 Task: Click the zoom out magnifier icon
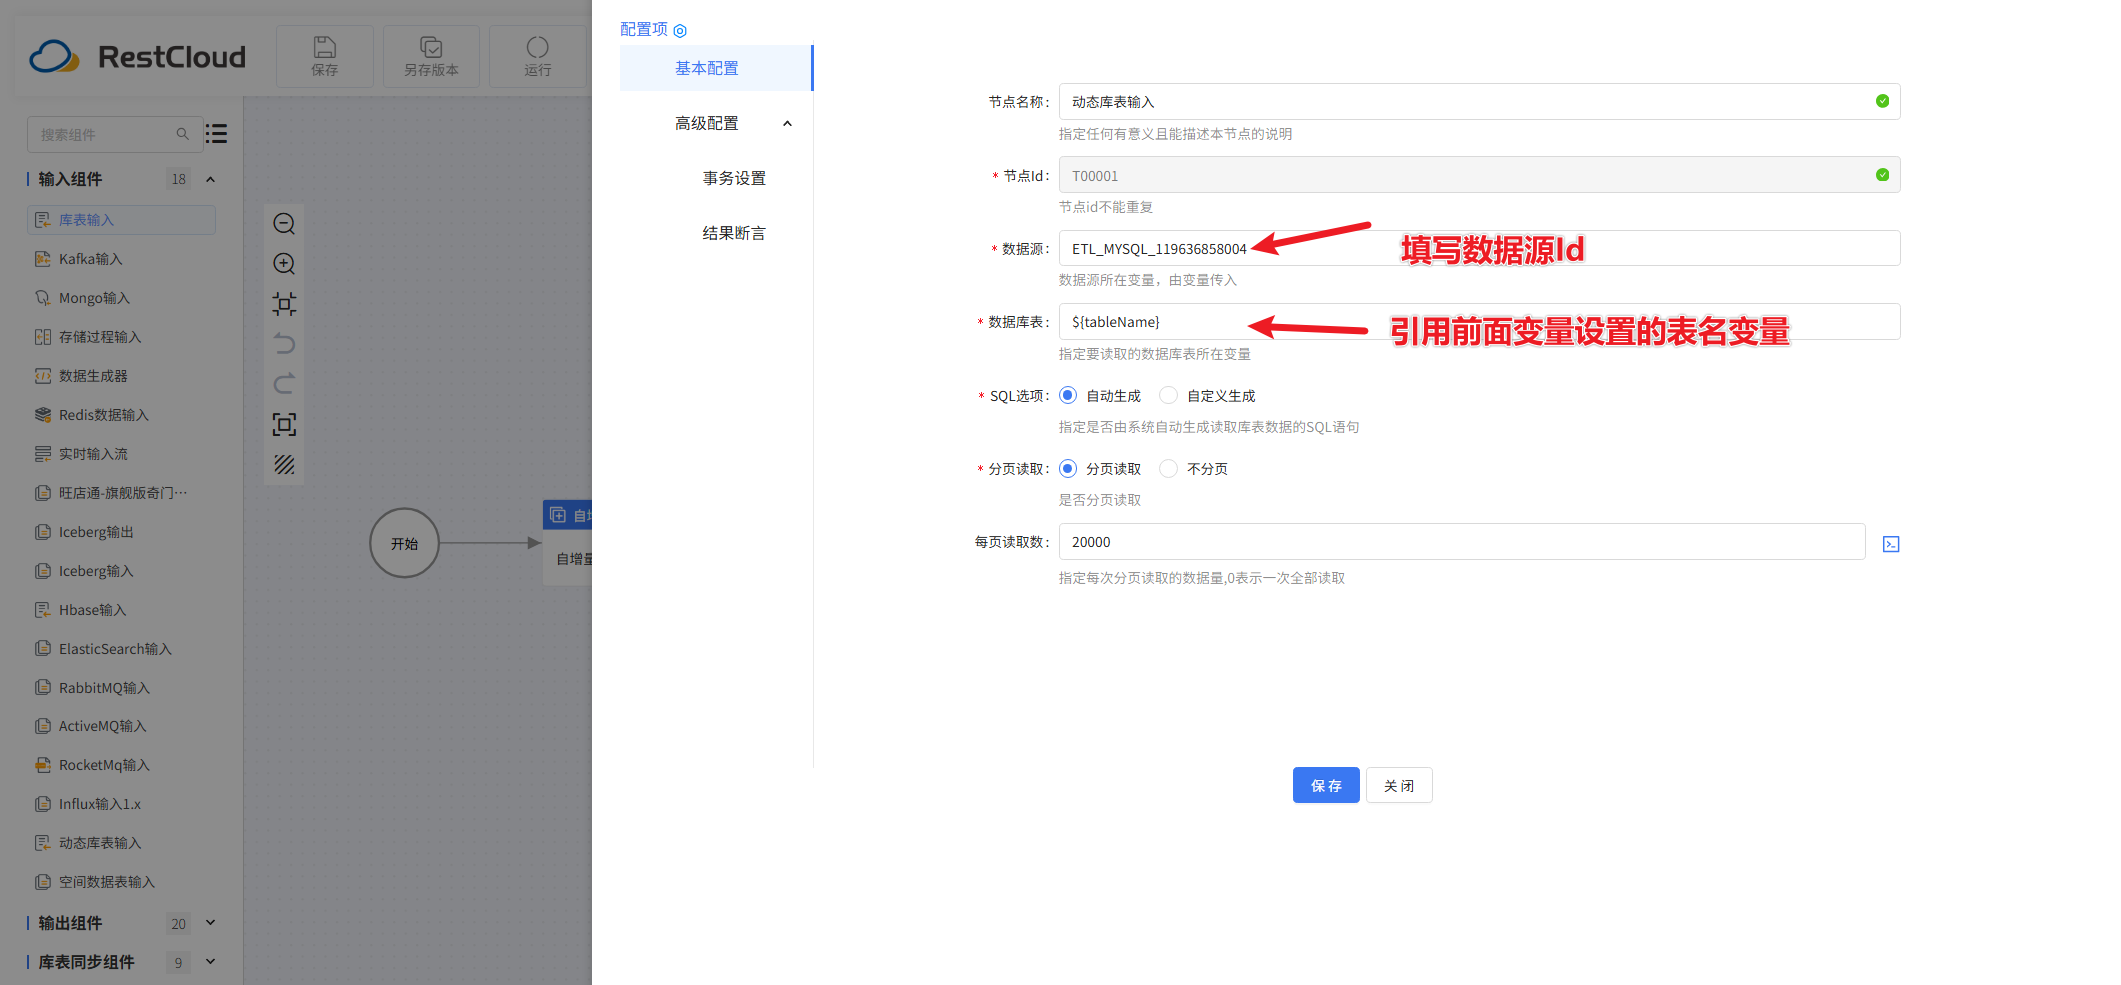[x=284, y=224]
